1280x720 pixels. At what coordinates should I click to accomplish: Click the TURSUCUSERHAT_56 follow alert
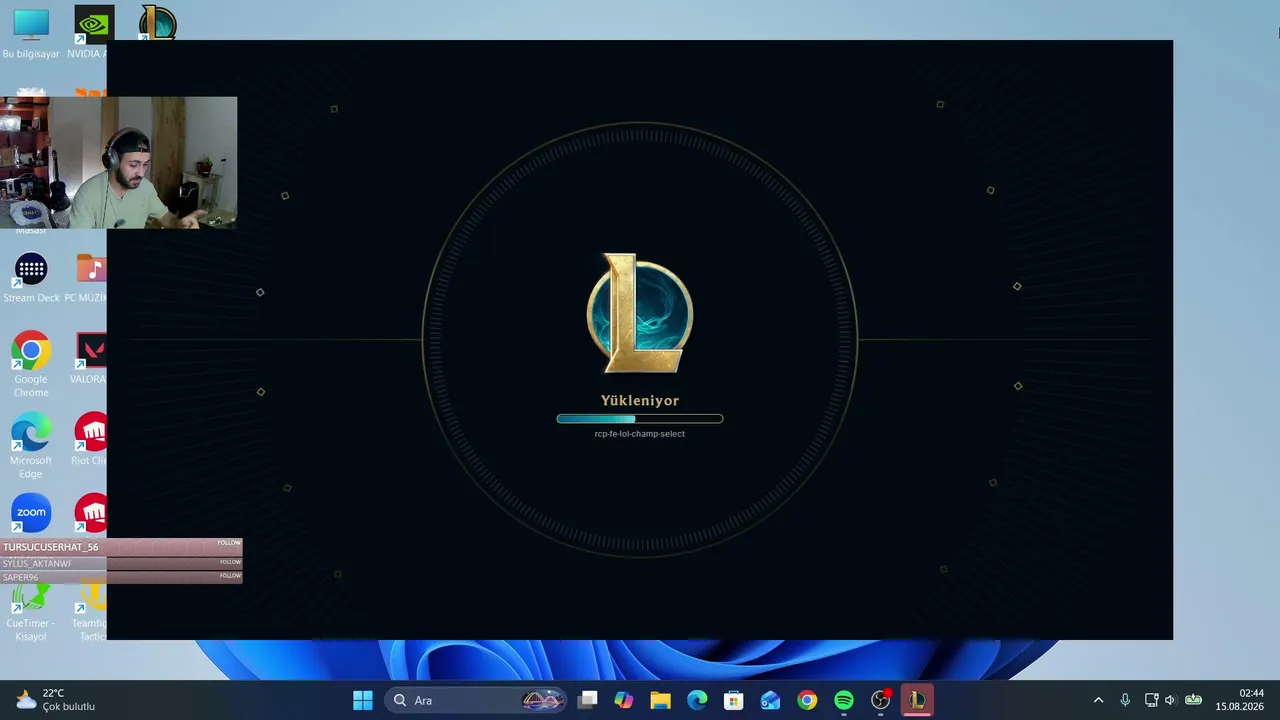tap(121, 547)
